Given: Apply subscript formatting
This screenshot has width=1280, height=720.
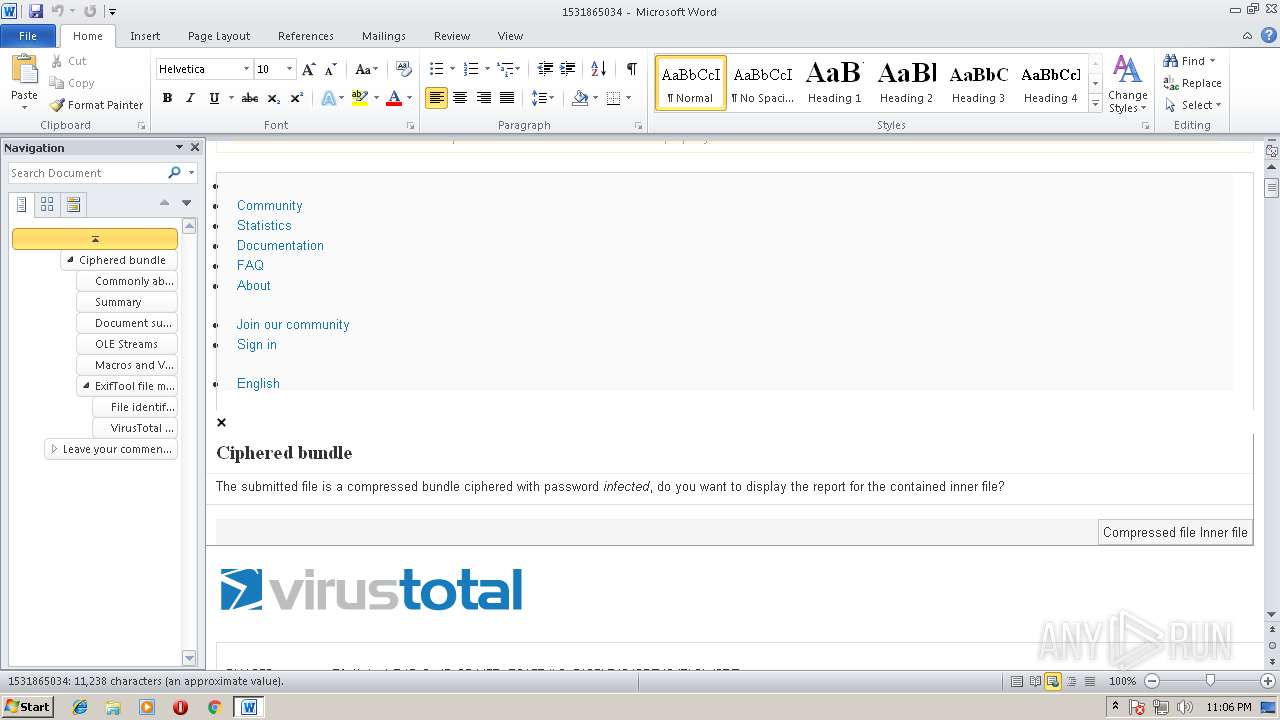Looking at the screenshot, I should (274, 98).
